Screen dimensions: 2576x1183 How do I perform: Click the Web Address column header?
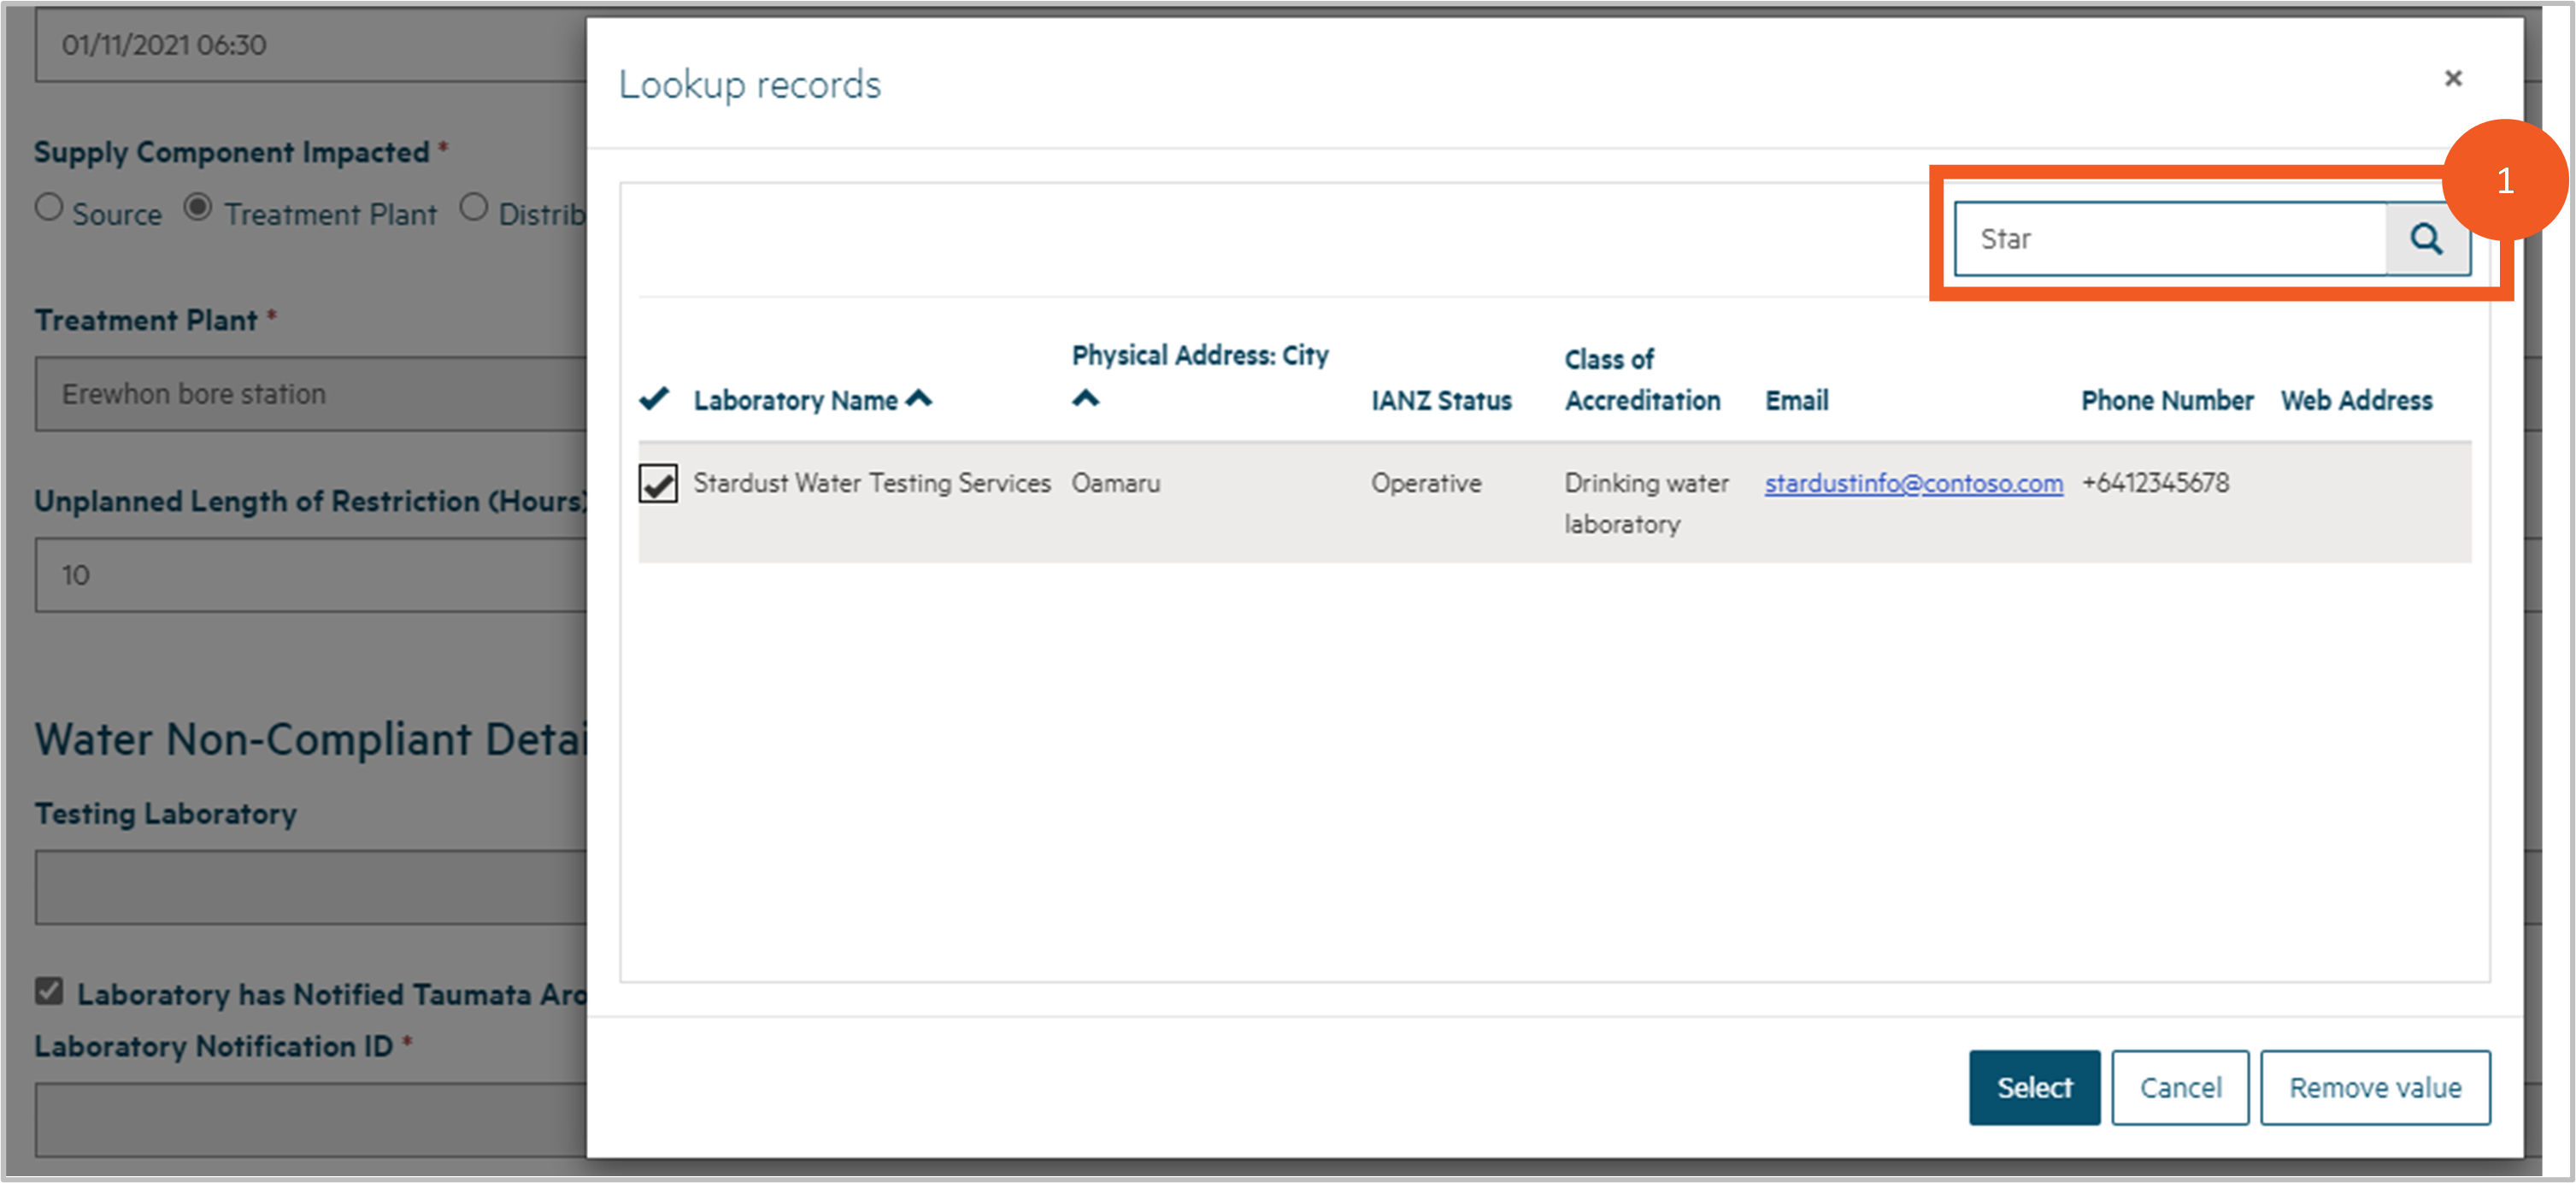pyautogui.click(x=2355, y=401)
